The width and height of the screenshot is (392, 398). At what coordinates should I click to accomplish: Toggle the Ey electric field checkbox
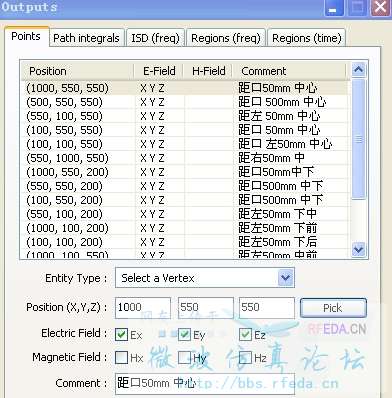pyautogui.click(x=184, y=334)
